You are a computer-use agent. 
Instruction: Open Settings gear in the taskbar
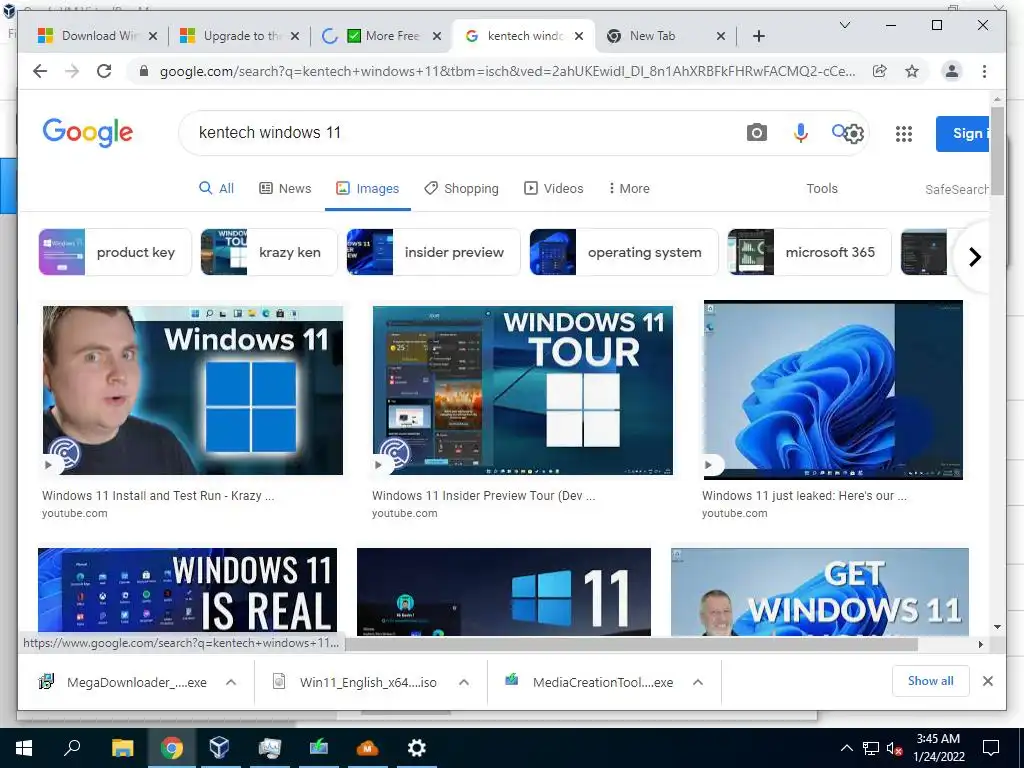(x=416, y=748)
